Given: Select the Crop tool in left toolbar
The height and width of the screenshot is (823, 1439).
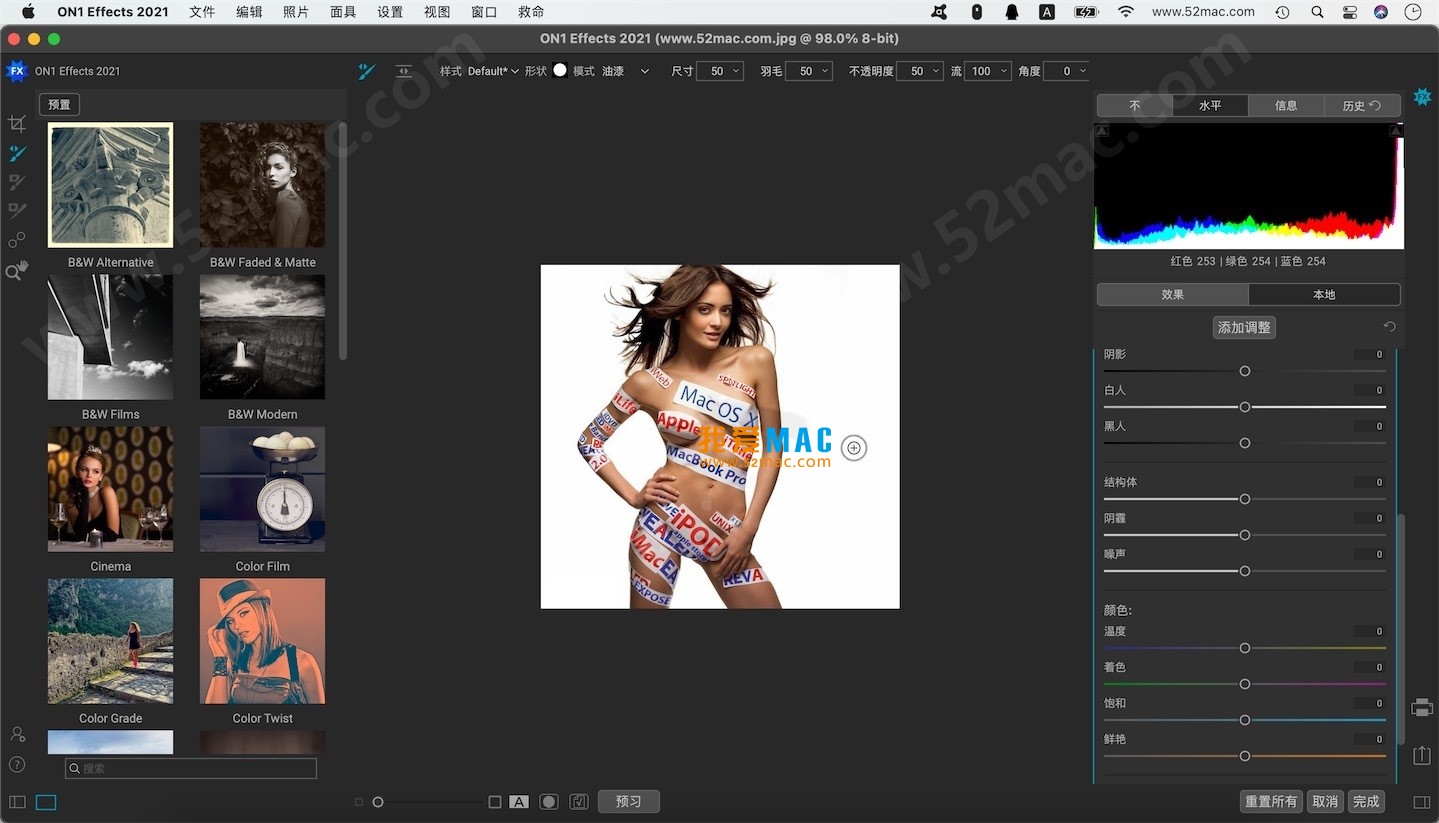Looking at the screenshot, I should click(17, 124).
